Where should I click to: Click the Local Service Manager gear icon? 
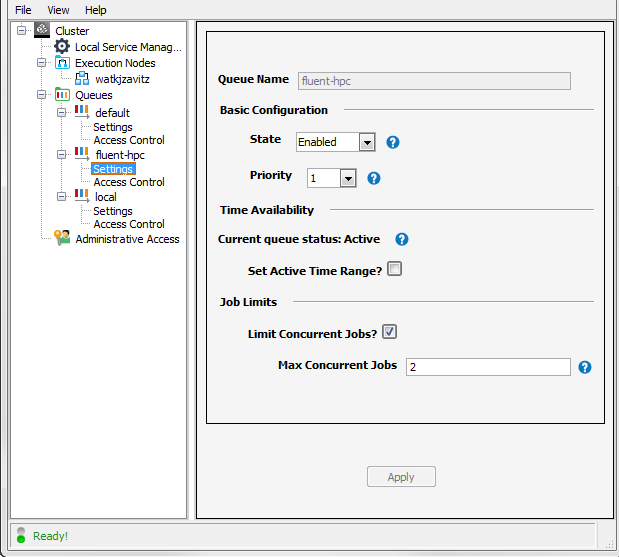point(62,47)
